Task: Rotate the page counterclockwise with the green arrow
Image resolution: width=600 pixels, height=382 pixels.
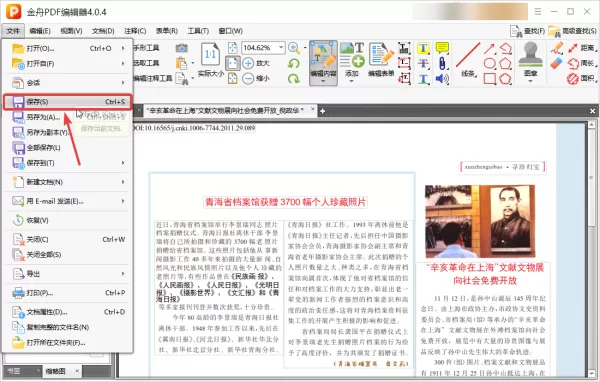Action: (293, 63)
